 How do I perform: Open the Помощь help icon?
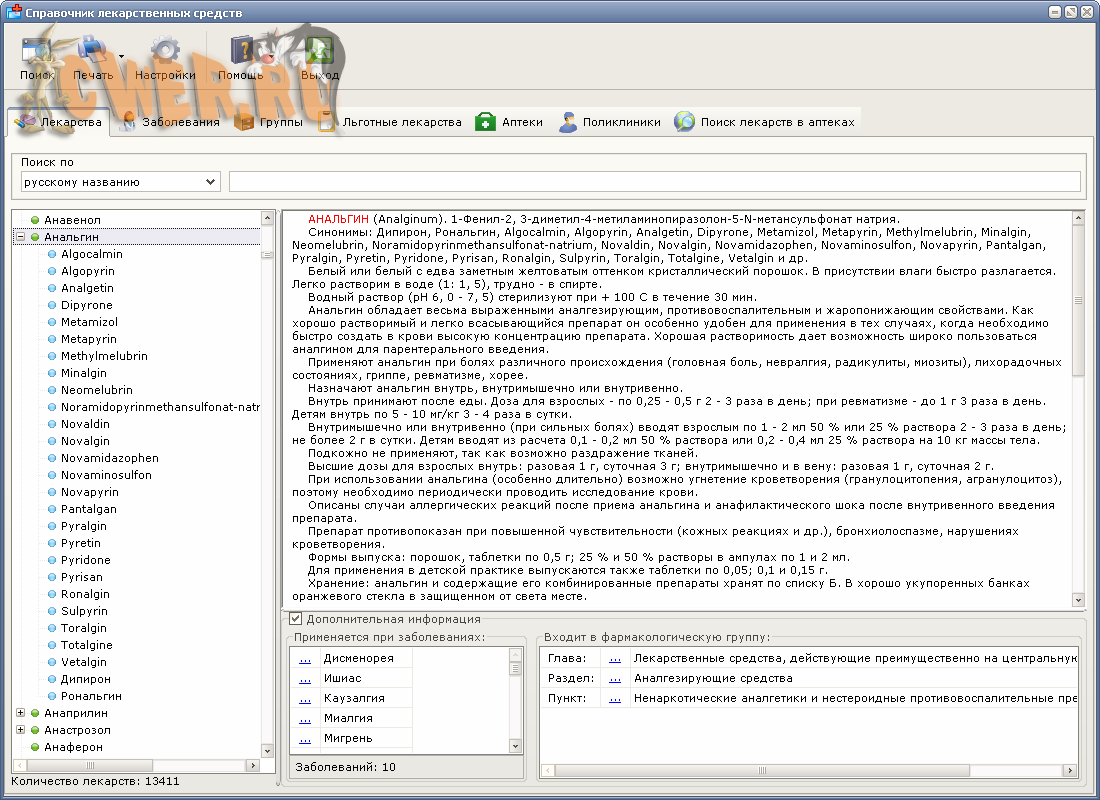tap(241, 52)
